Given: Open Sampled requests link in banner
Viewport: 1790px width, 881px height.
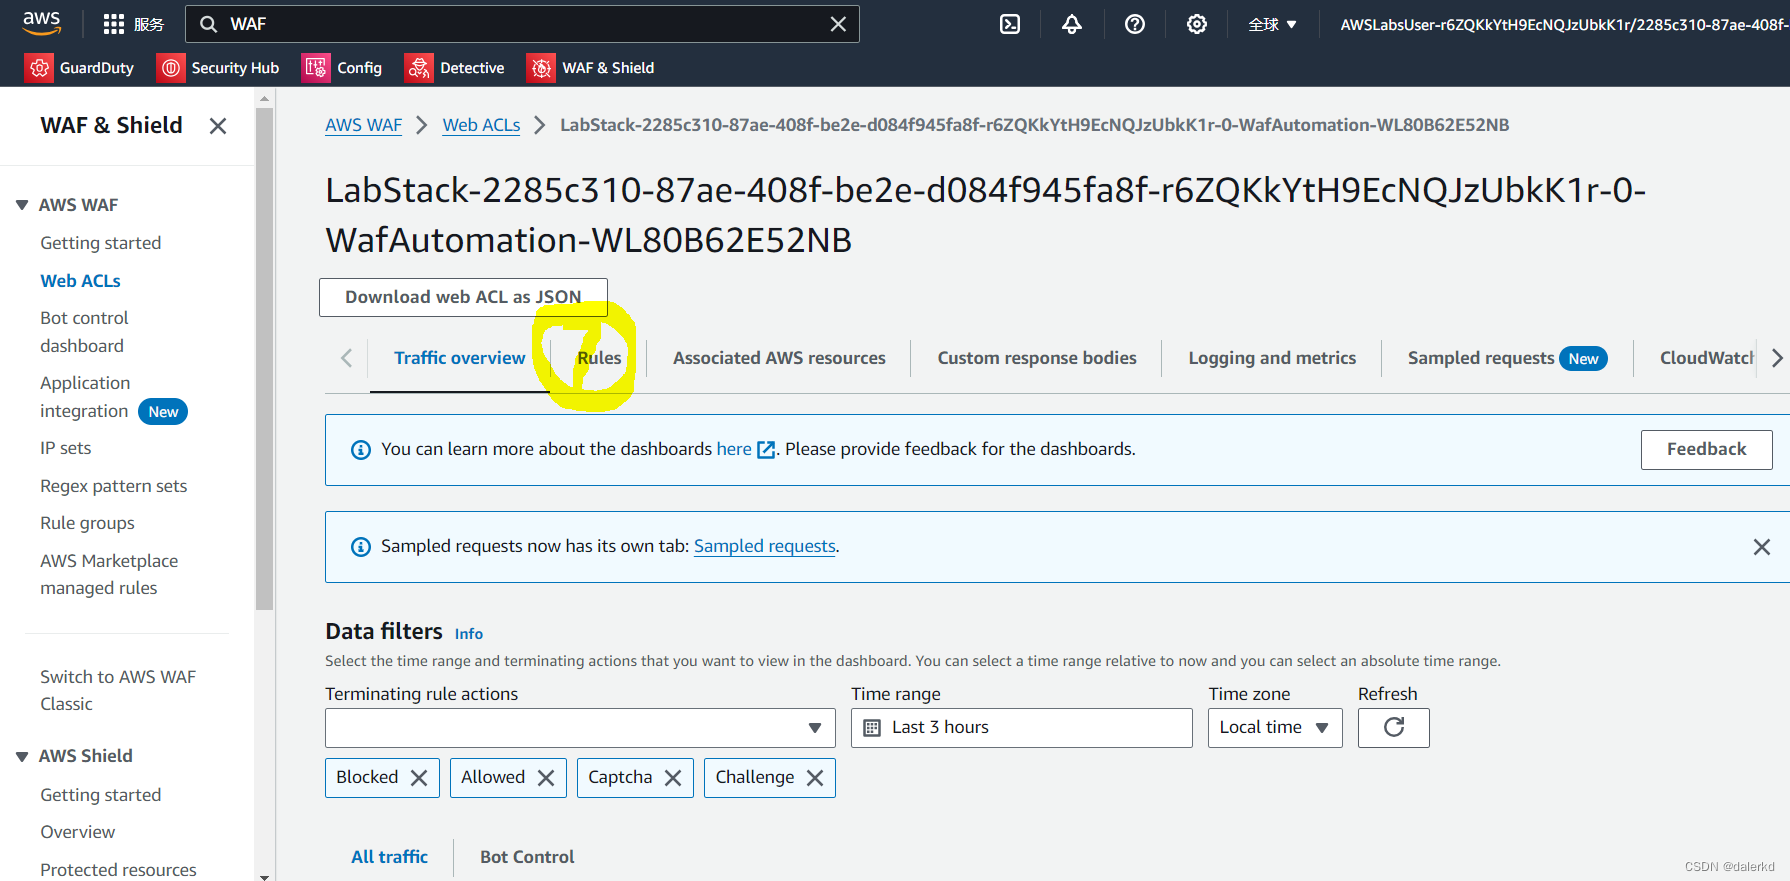Looking at the screenshot, I should 765,546.
